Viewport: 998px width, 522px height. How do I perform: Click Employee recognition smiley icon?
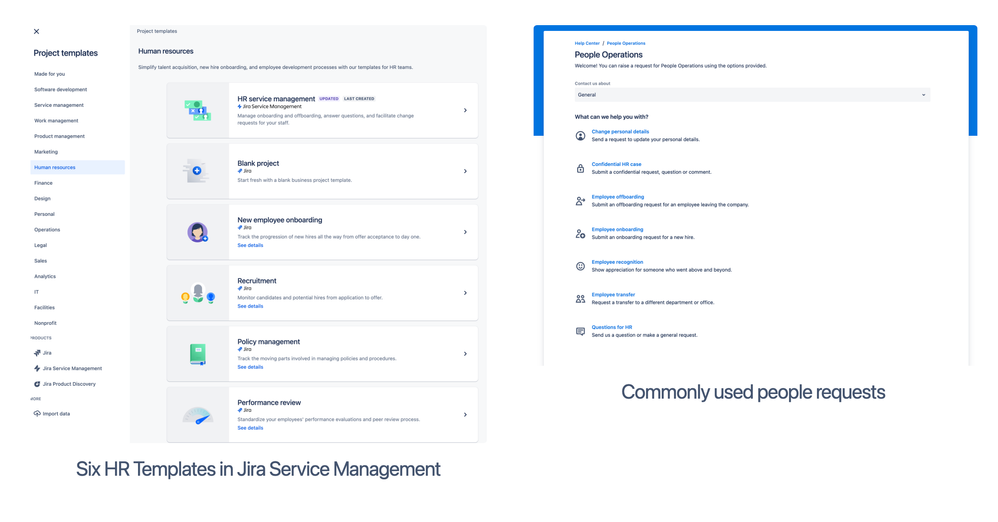(580, 266)
